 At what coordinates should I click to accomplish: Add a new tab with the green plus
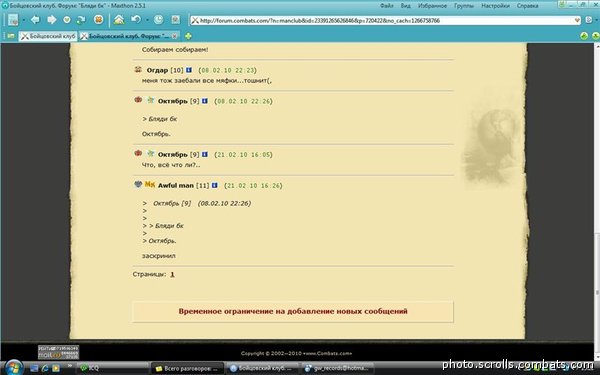pyautogui.click(x=188, y=36)
